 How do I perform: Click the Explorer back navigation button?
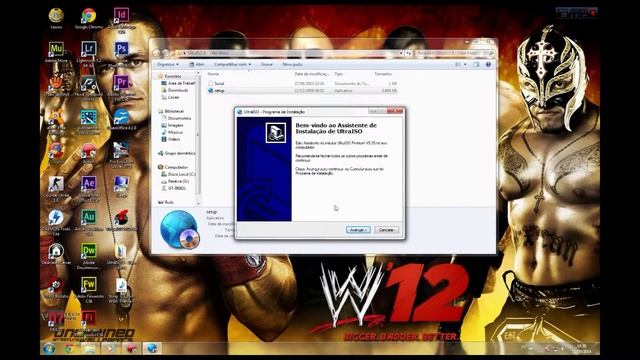pos(157,53)
